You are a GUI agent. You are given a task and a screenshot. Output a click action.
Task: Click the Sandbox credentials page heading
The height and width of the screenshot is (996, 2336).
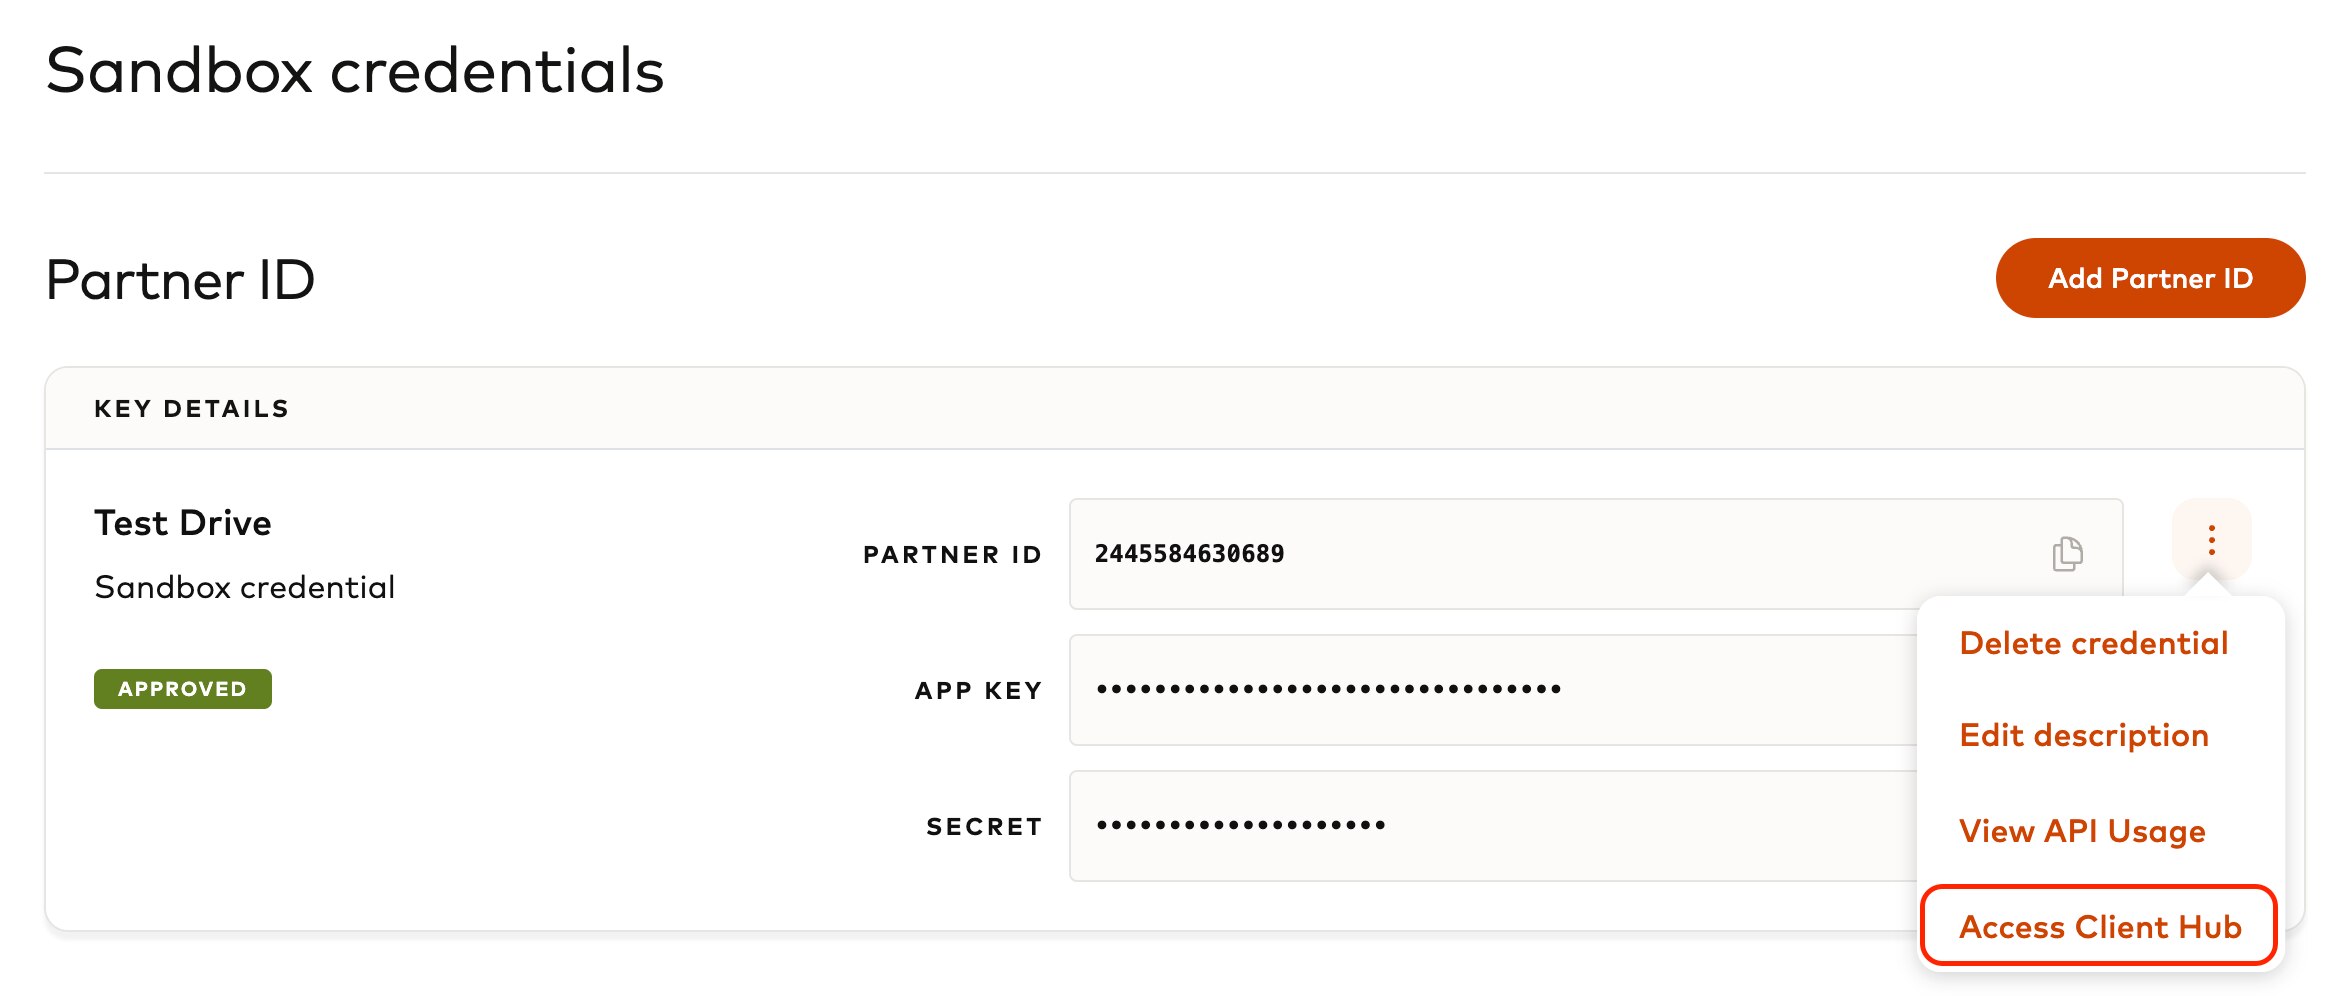click(355, 71)
